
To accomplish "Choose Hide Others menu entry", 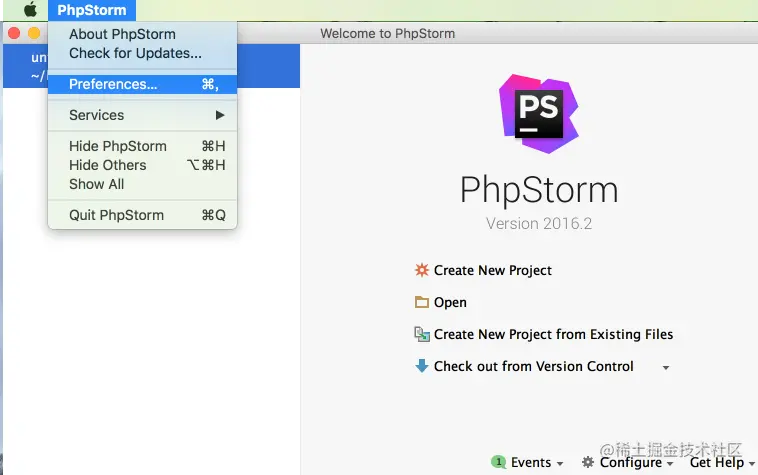I will tap(143, 165).
